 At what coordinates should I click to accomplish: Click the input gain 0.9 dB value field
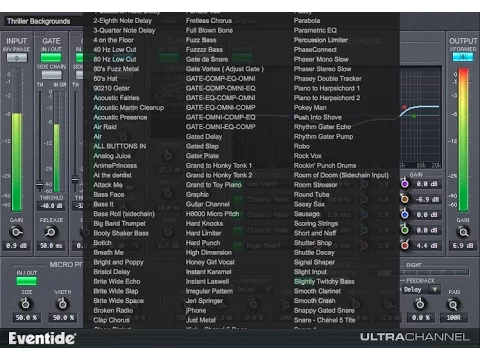(16, 246)
